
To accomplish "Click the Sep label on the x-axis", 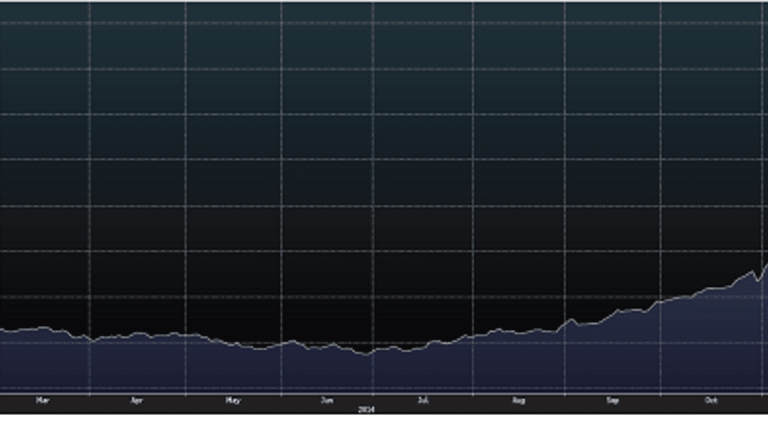I will tap(613, 400).
